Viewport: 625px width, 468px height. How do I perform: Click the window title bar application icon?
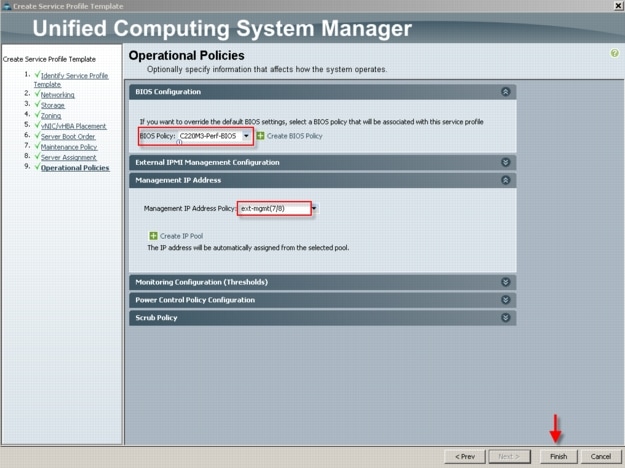(6, 6)
